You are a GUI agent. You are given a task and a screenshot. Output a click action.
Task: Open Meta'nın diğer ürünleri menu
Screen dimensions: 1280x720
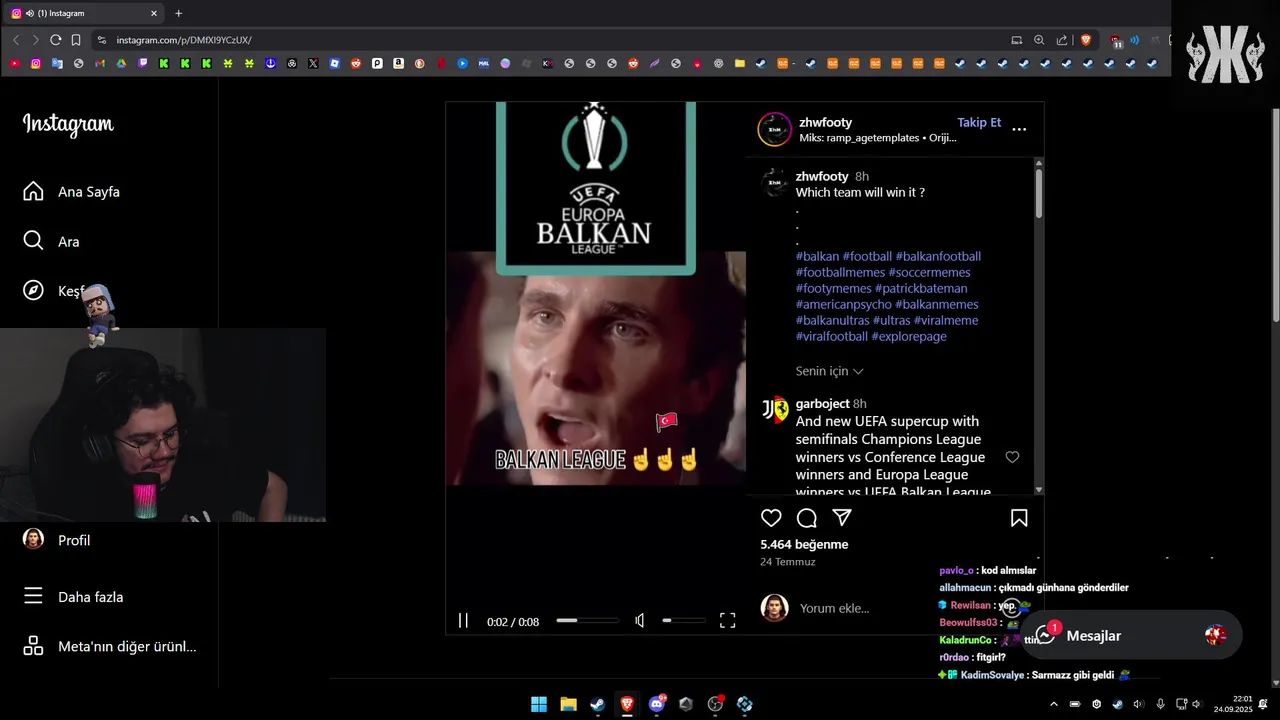coord(110,646)
